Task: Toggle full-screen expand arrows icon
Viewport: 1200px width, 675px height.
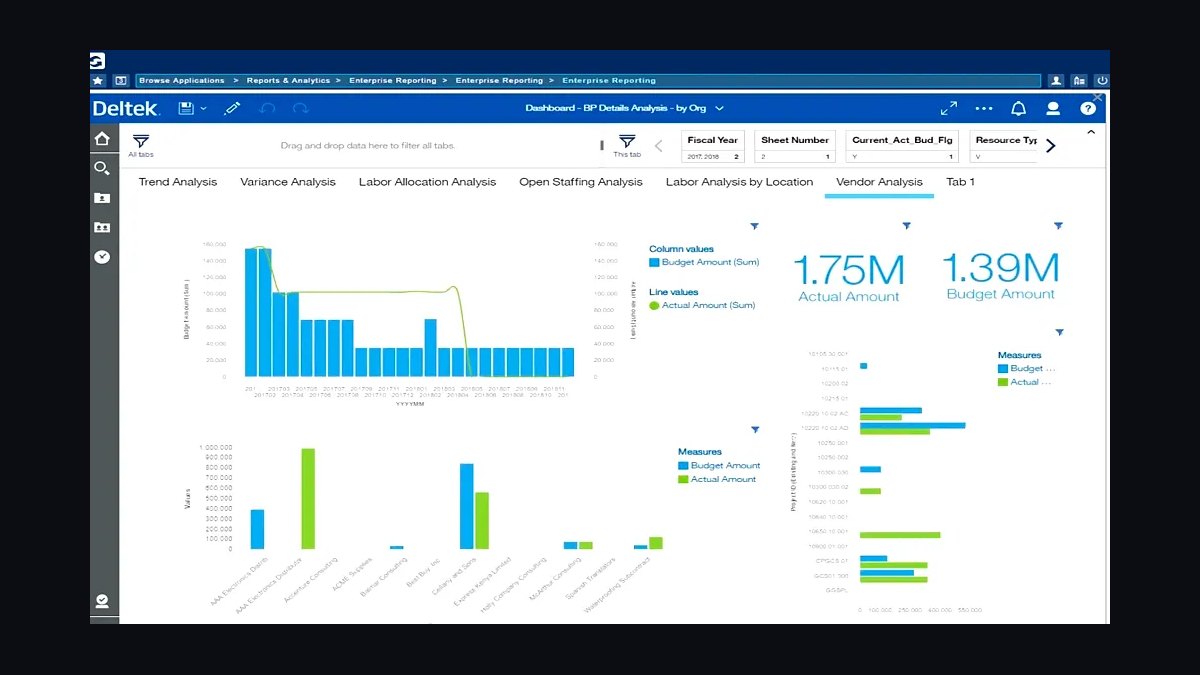Action: pyautogui.click(x=948, y=108)
